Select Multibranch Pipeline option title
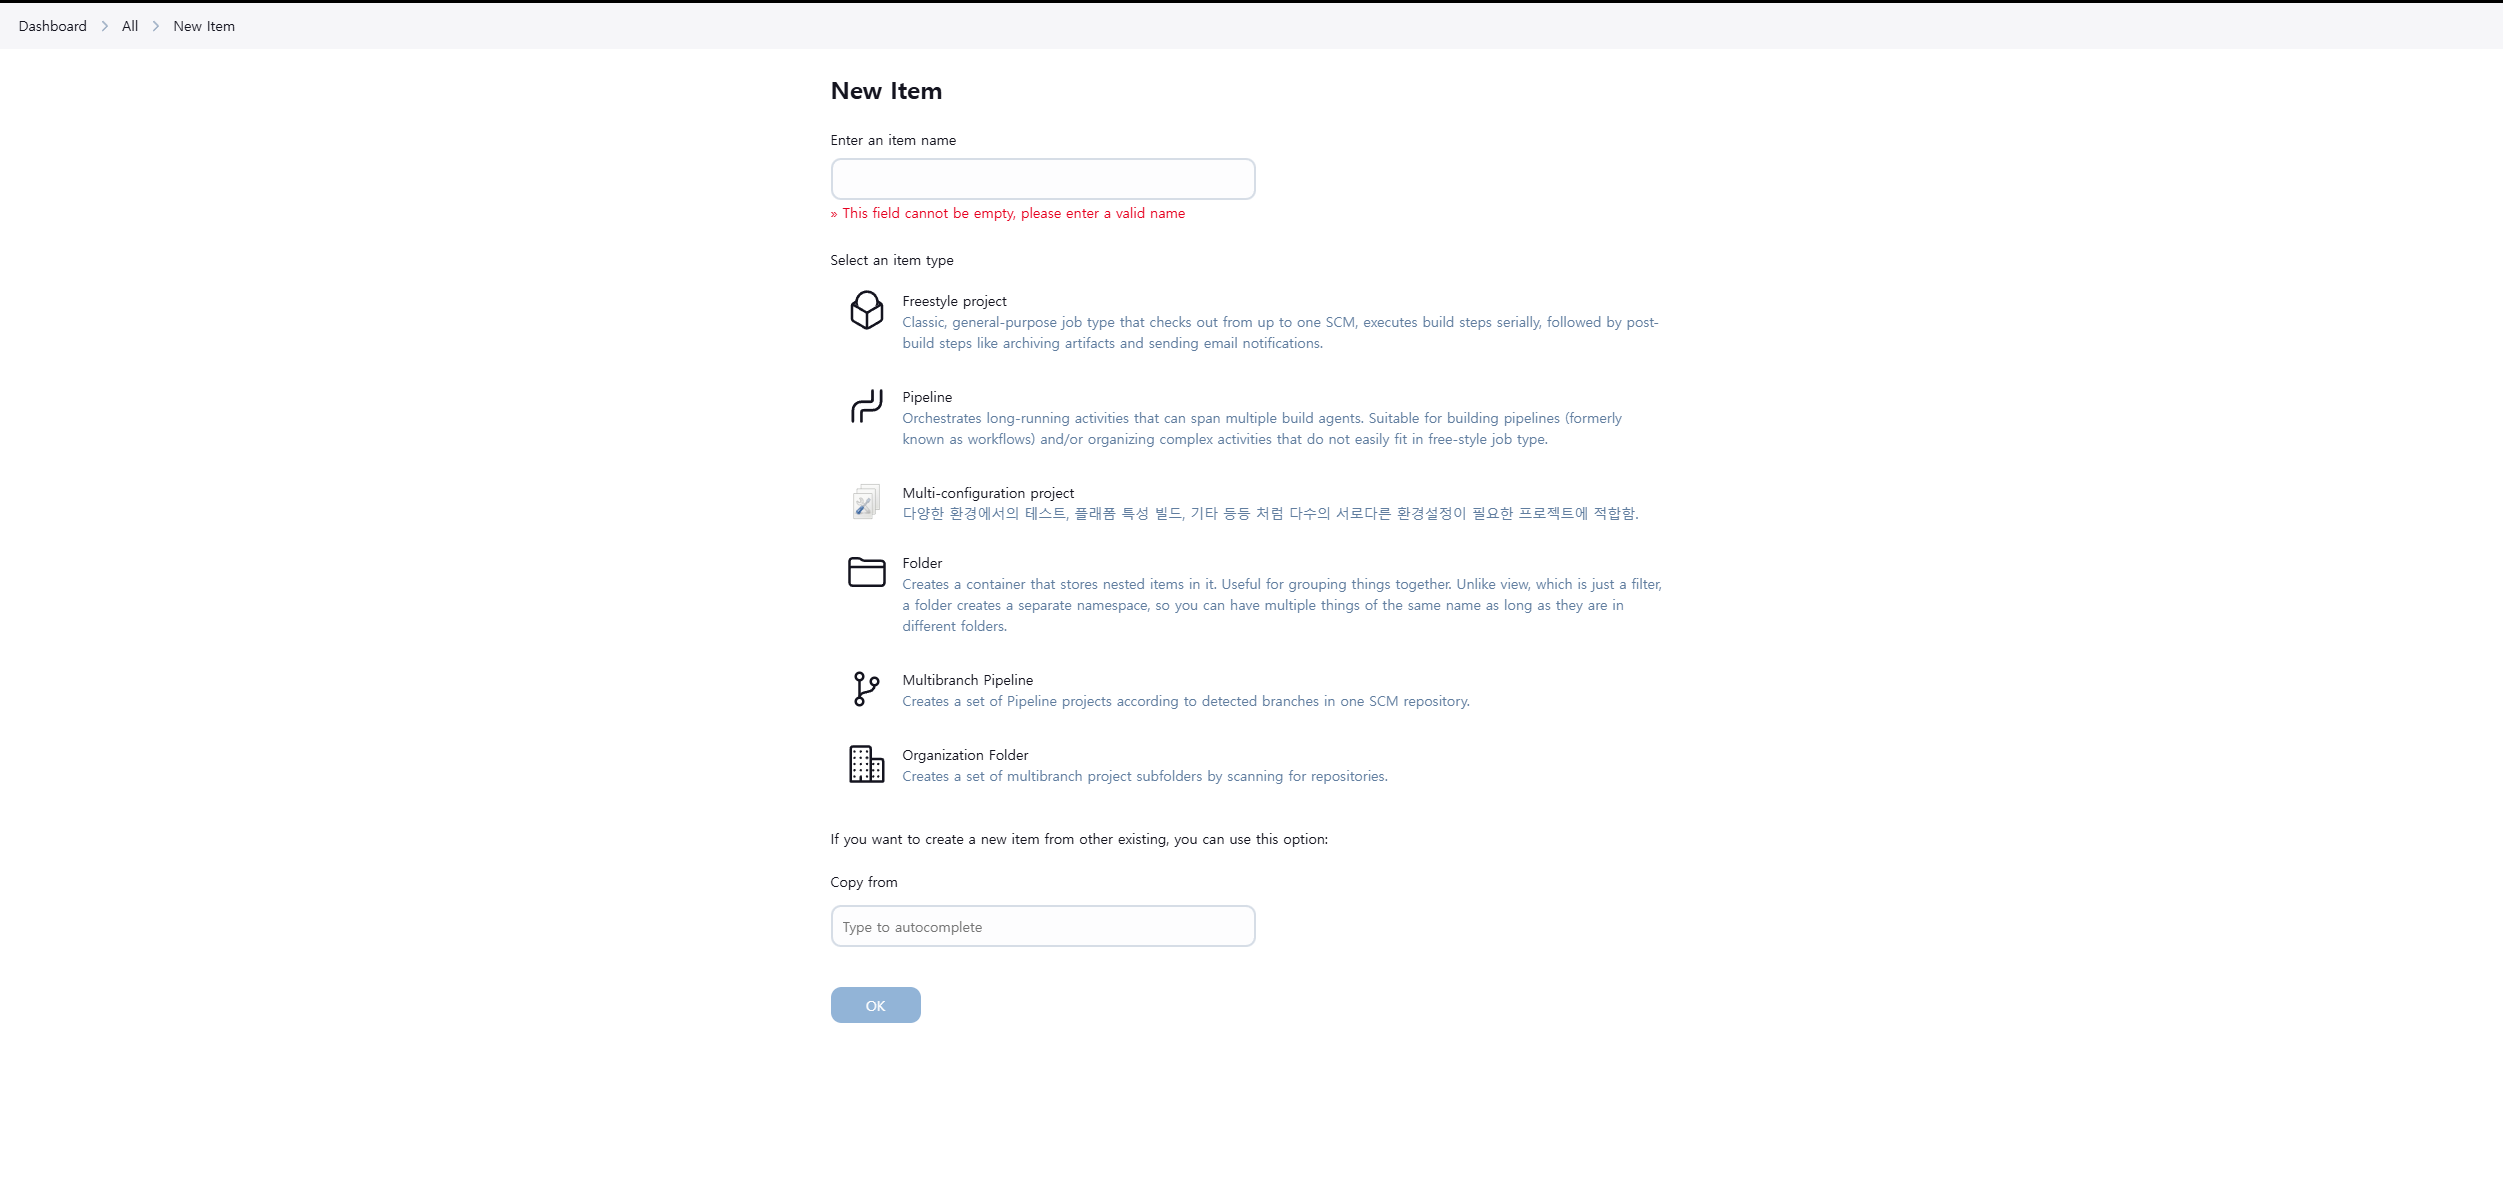Screen dimensions: 2503x1195 coord(967,680)
